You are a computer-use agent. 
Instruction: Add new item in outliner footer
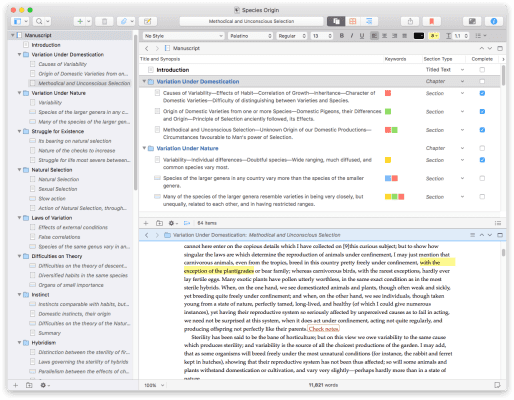click(x=146, y=223)
